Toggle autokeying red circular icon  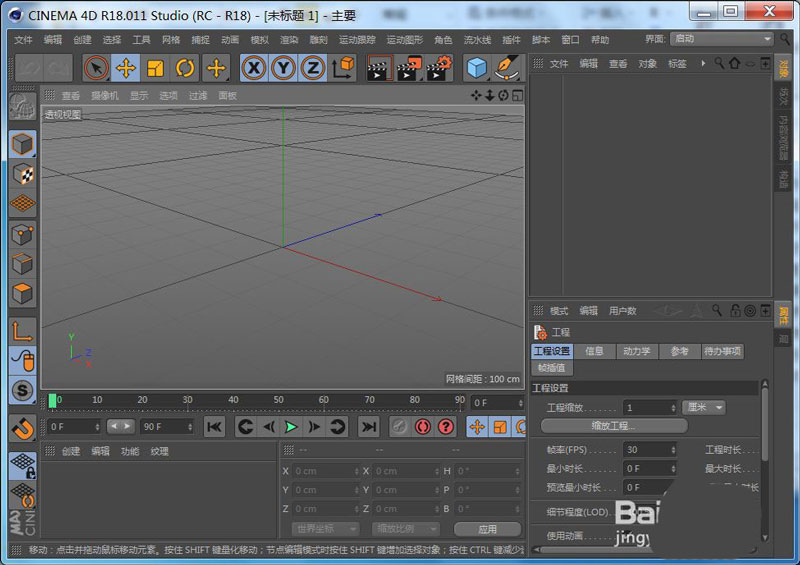tap(422, 427)
